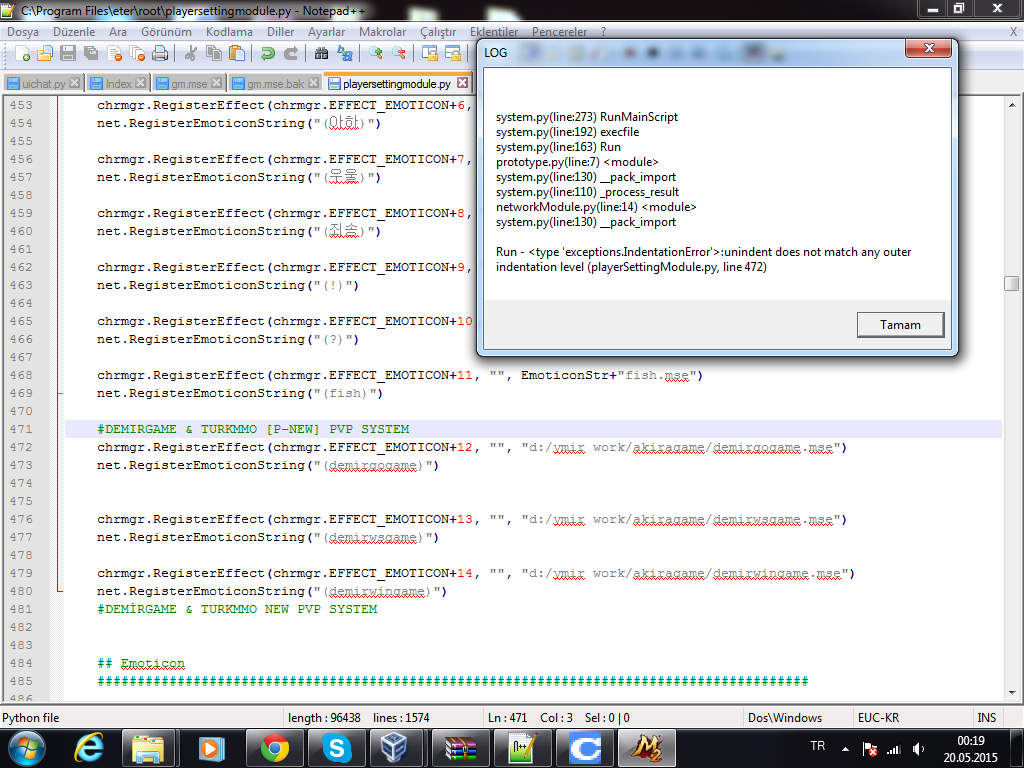
Task: Open the Dosya menu
Action: [23, 32]
